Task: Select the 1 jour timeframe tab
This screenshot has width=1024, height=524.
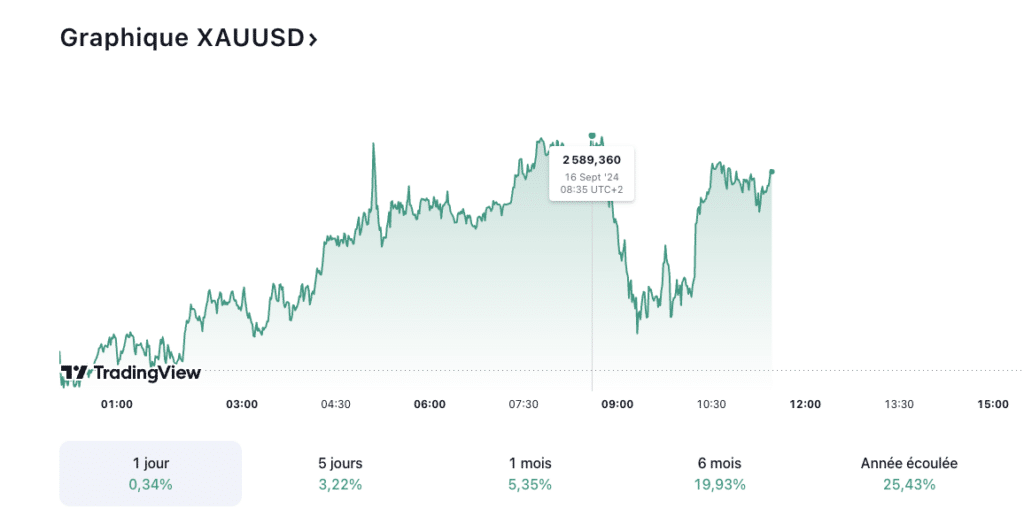Action: tap(150, 473)
